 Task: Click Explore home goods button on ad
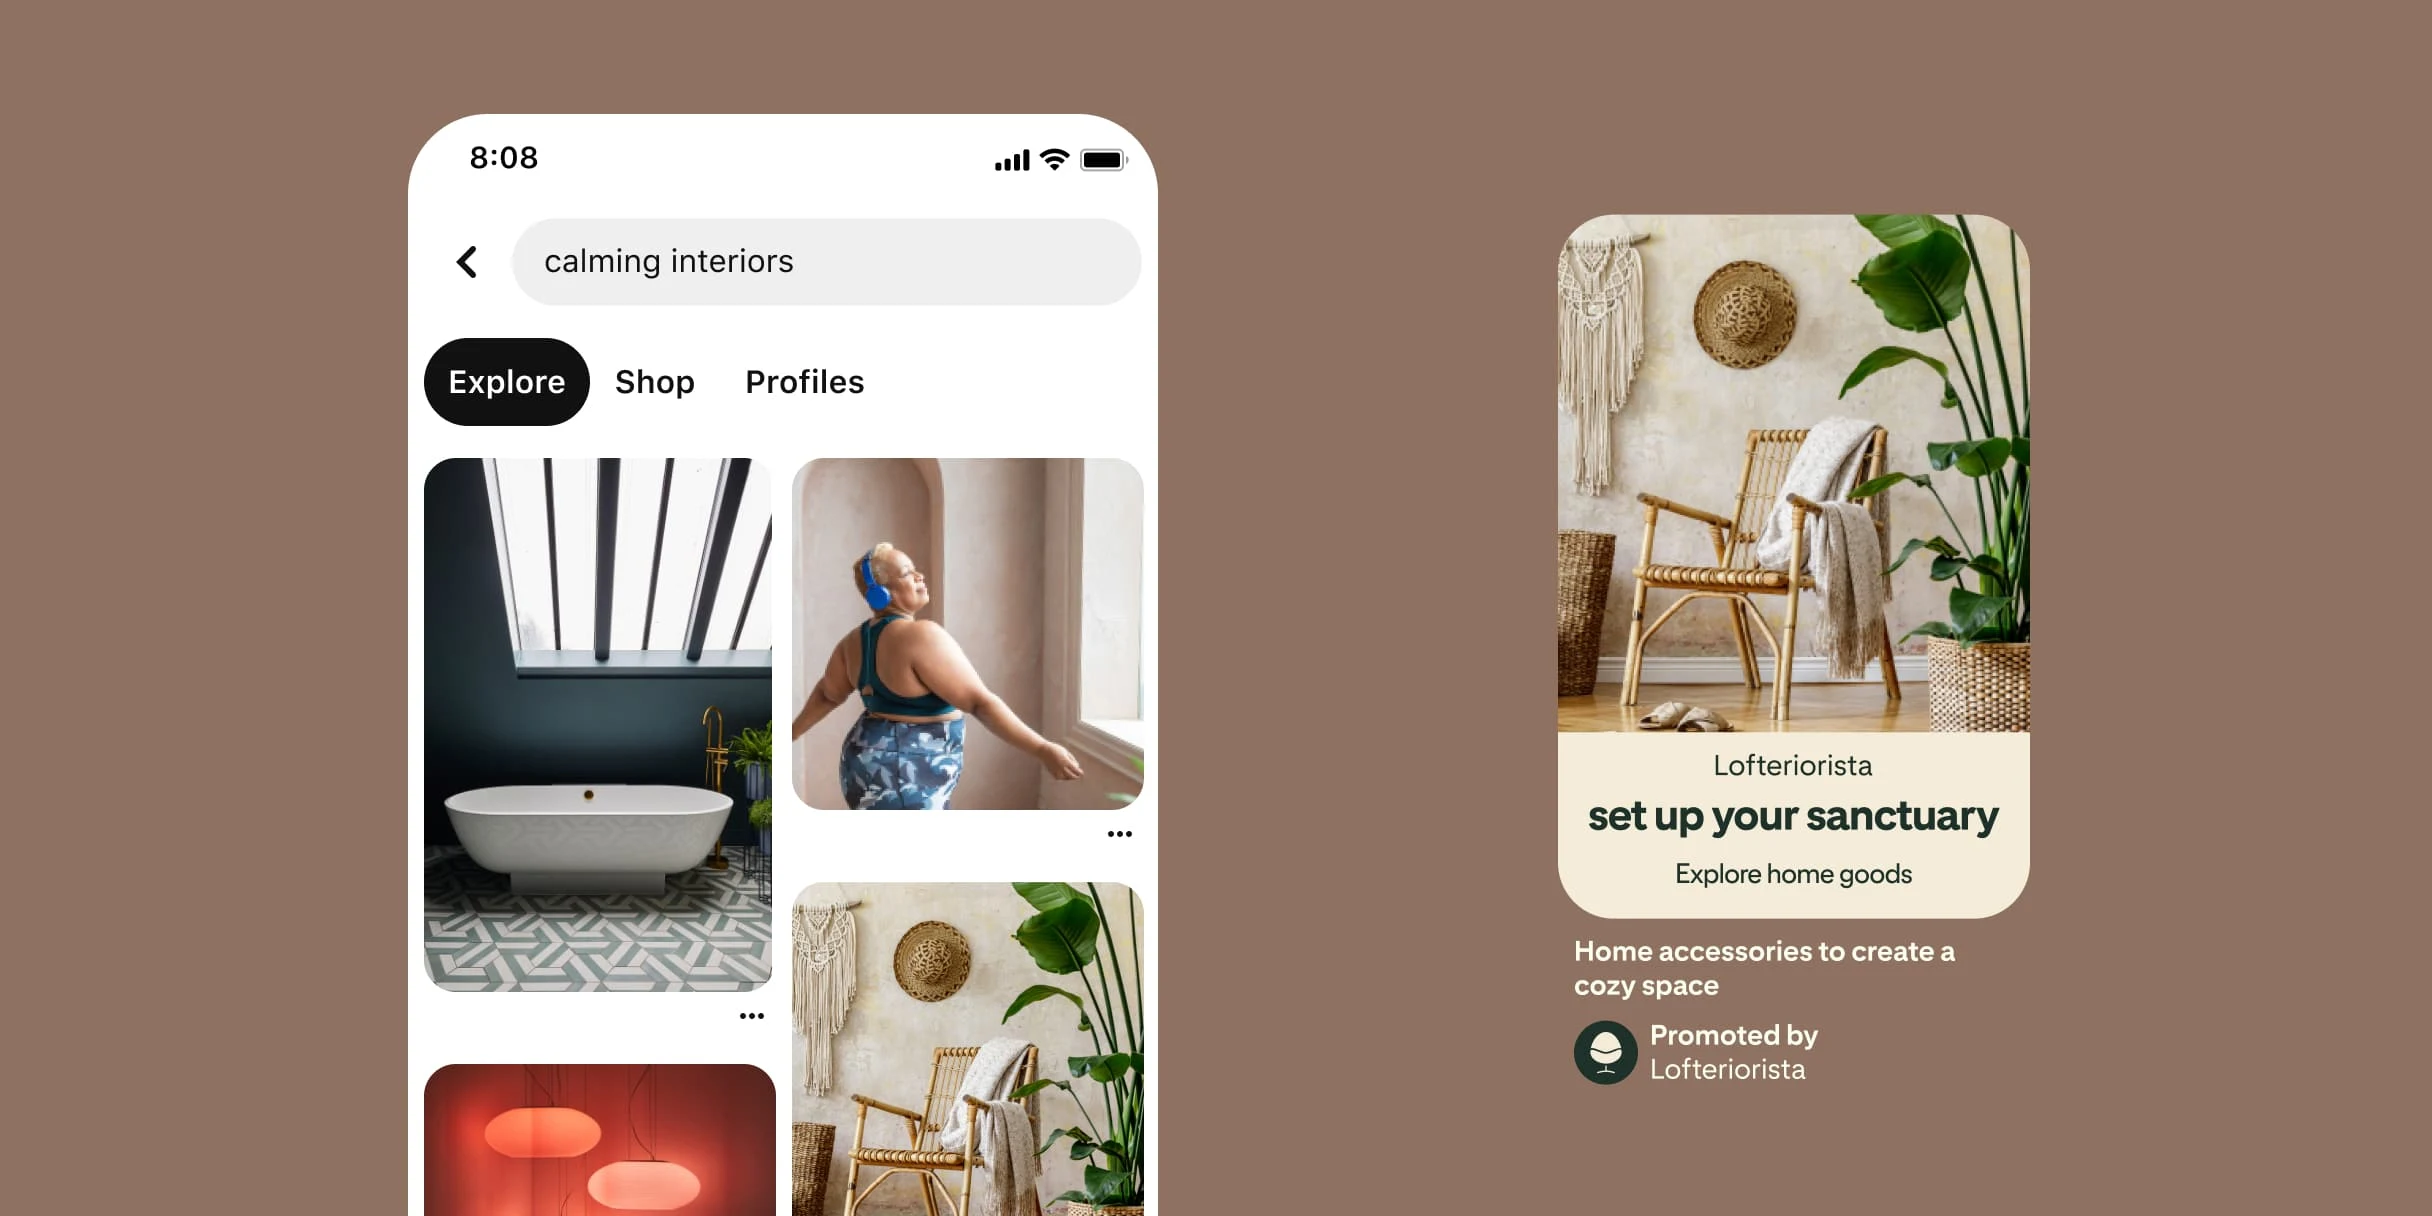click(x=1798, y=873)
